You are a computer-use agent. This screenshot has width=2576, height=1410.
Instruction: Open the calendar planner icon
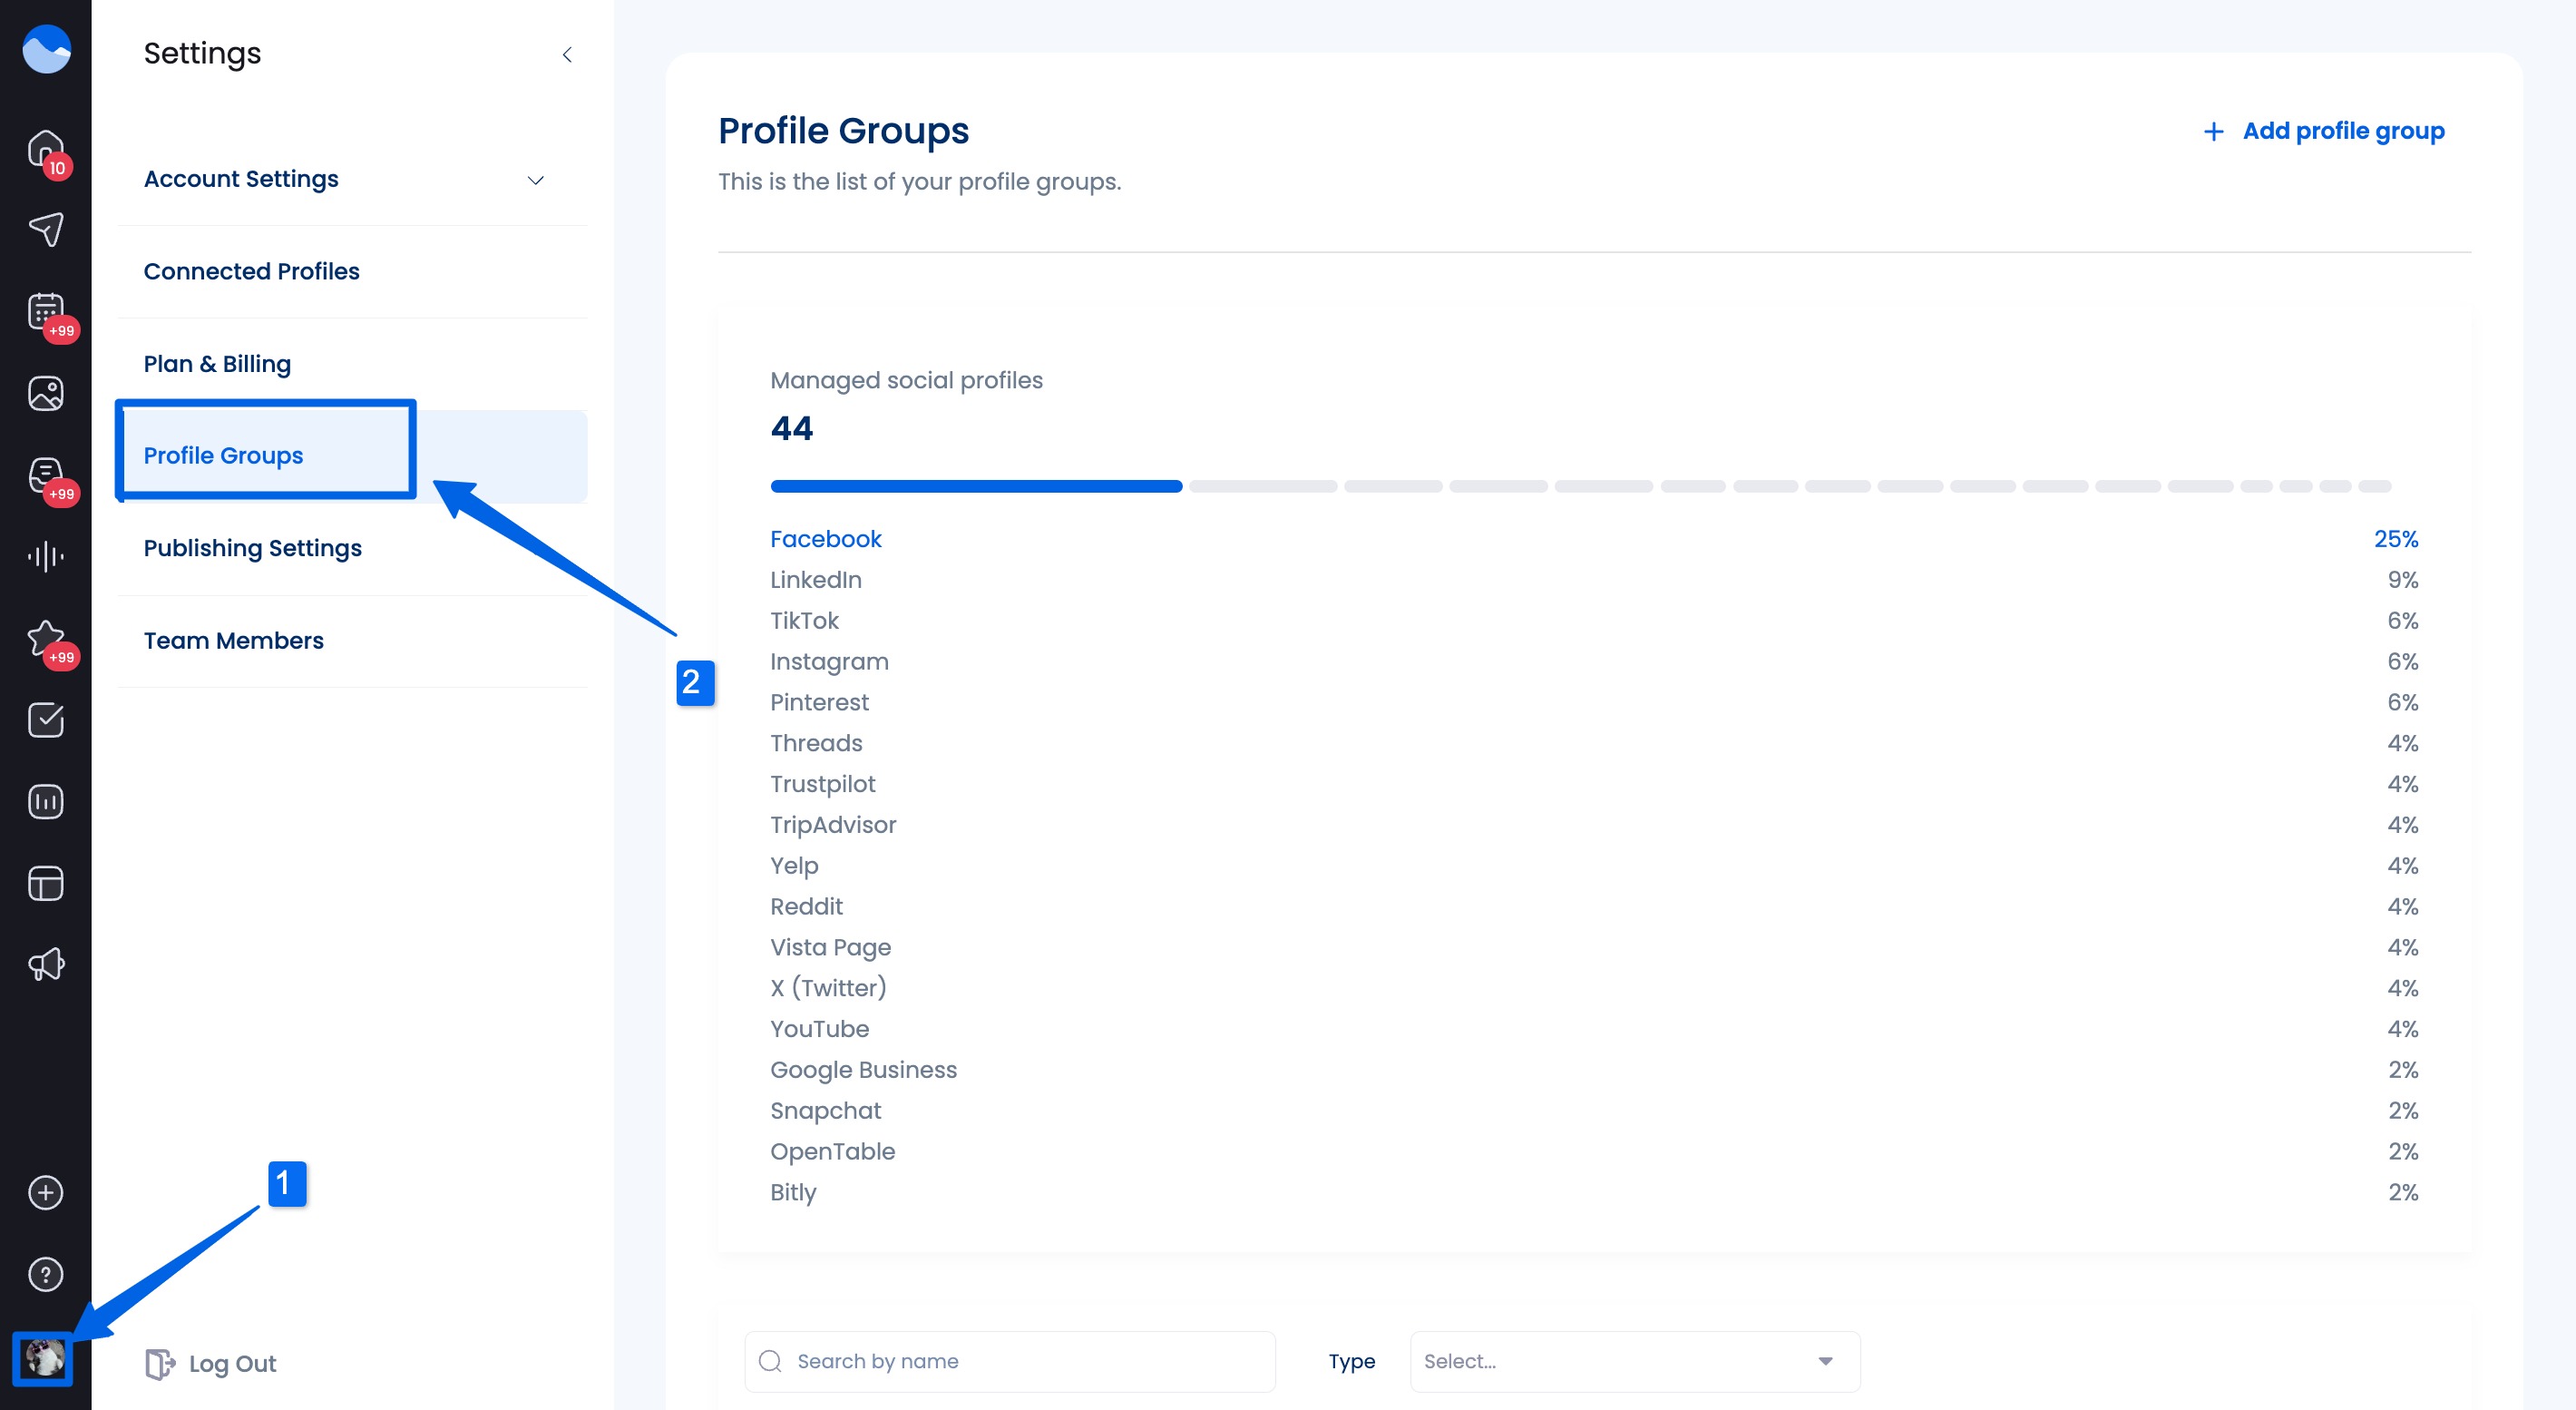[45, 311]
